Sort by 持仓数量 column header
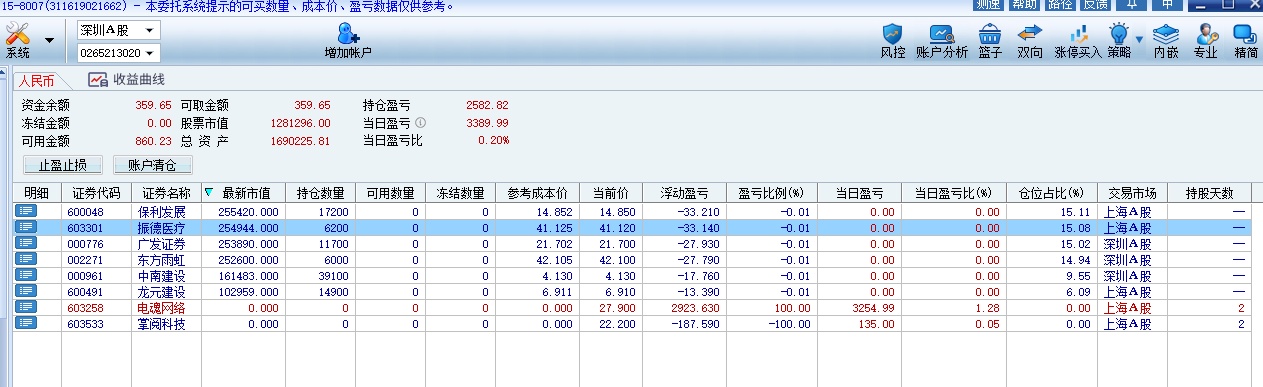The width and height of the screenshot is (1263, 387). pyautogui.click(x=320, y=192)
